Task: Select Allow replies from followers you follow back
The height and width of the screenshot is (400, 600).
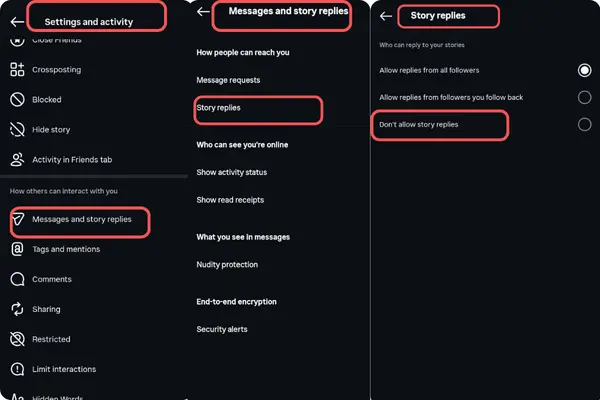Action: 584,97
